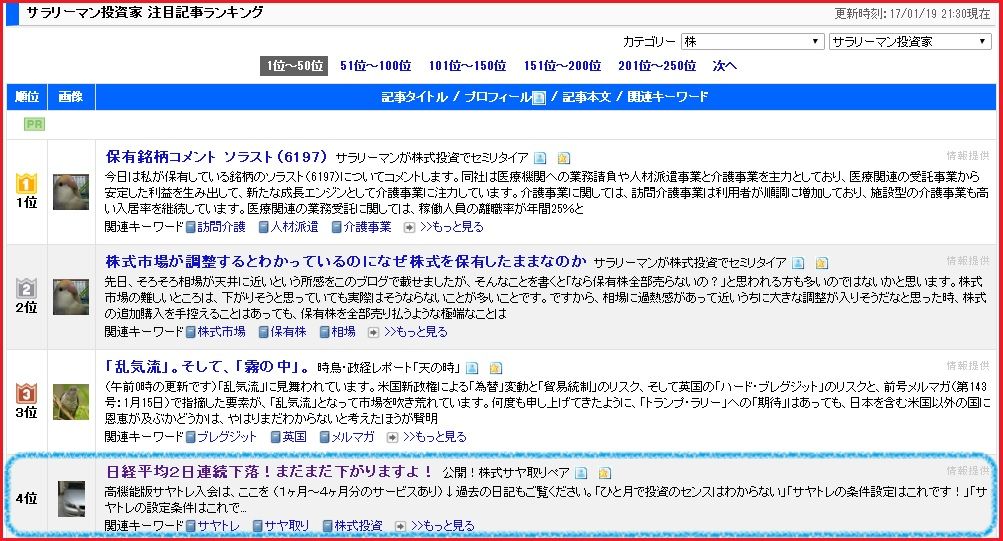
Task: Click profile icon in table header
Action: 539,97
